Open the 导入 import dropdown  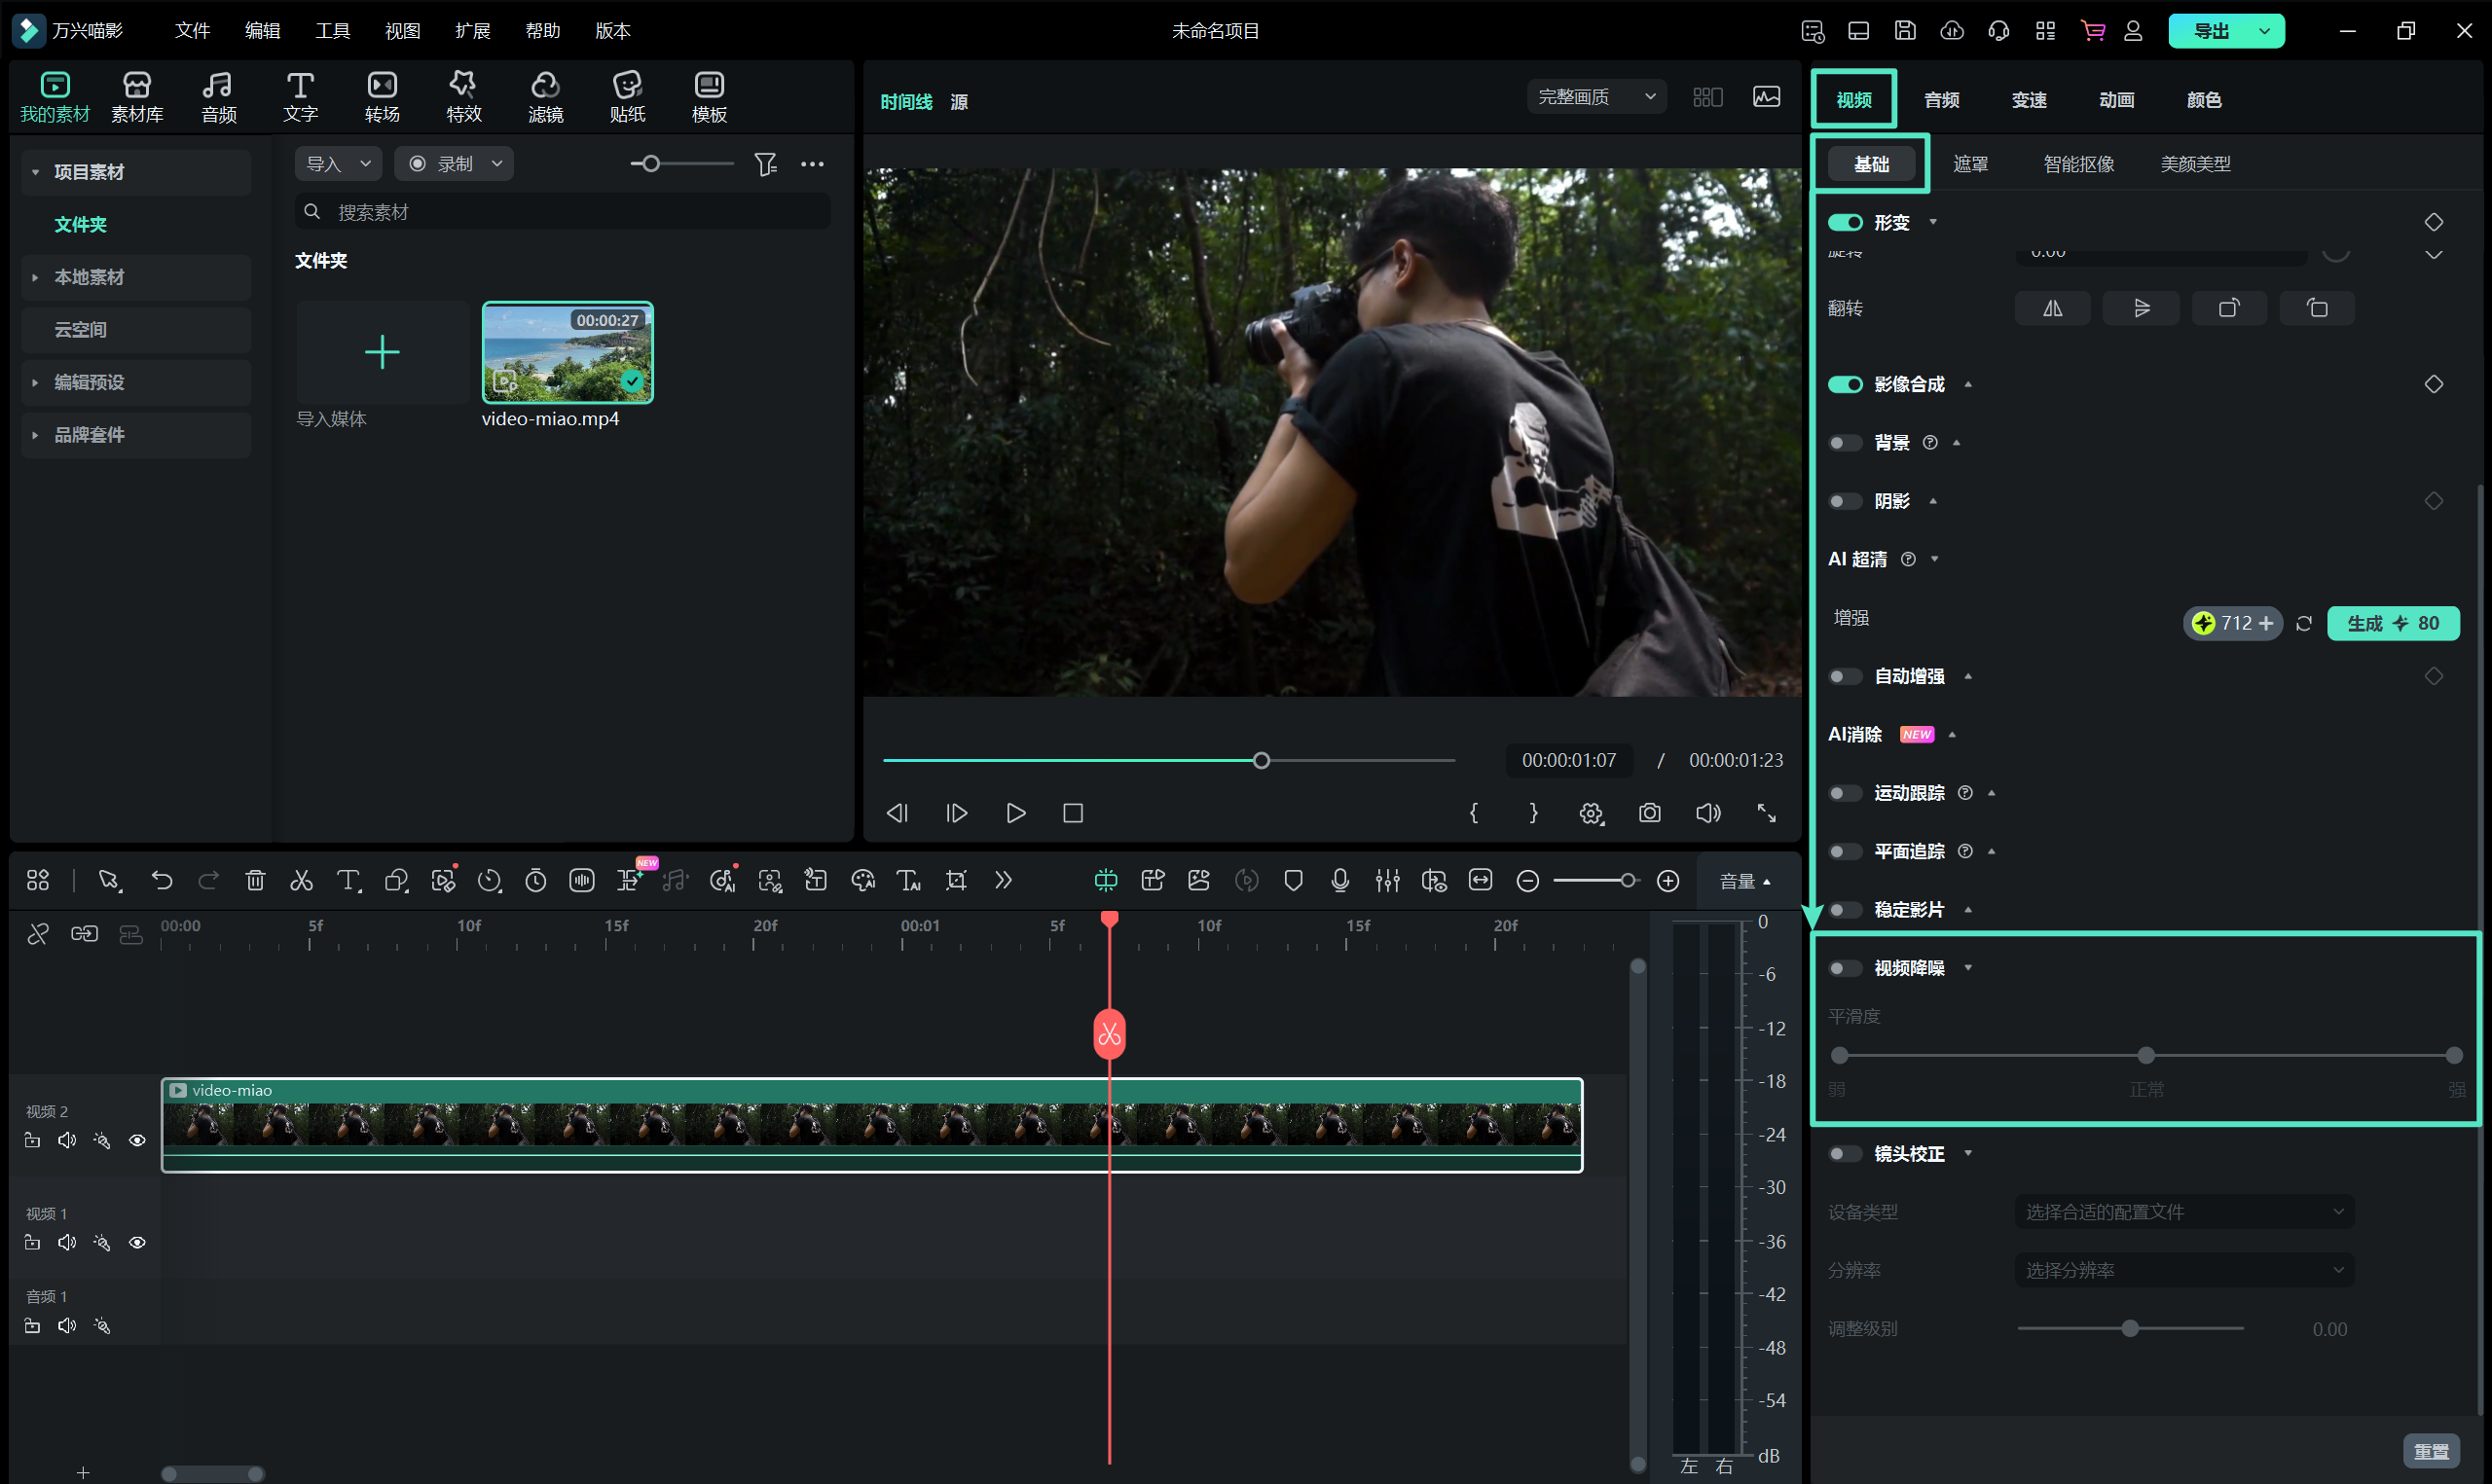338,163
